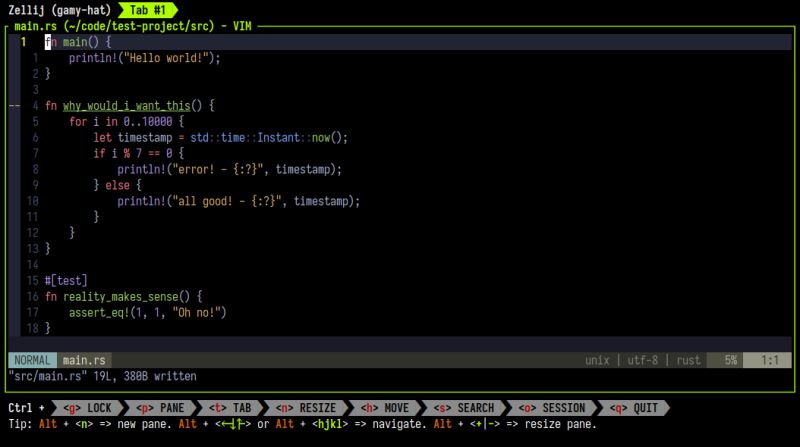
Task: Click the NORMAL mode indicator in status line
Action: click(x=32, y=360)
